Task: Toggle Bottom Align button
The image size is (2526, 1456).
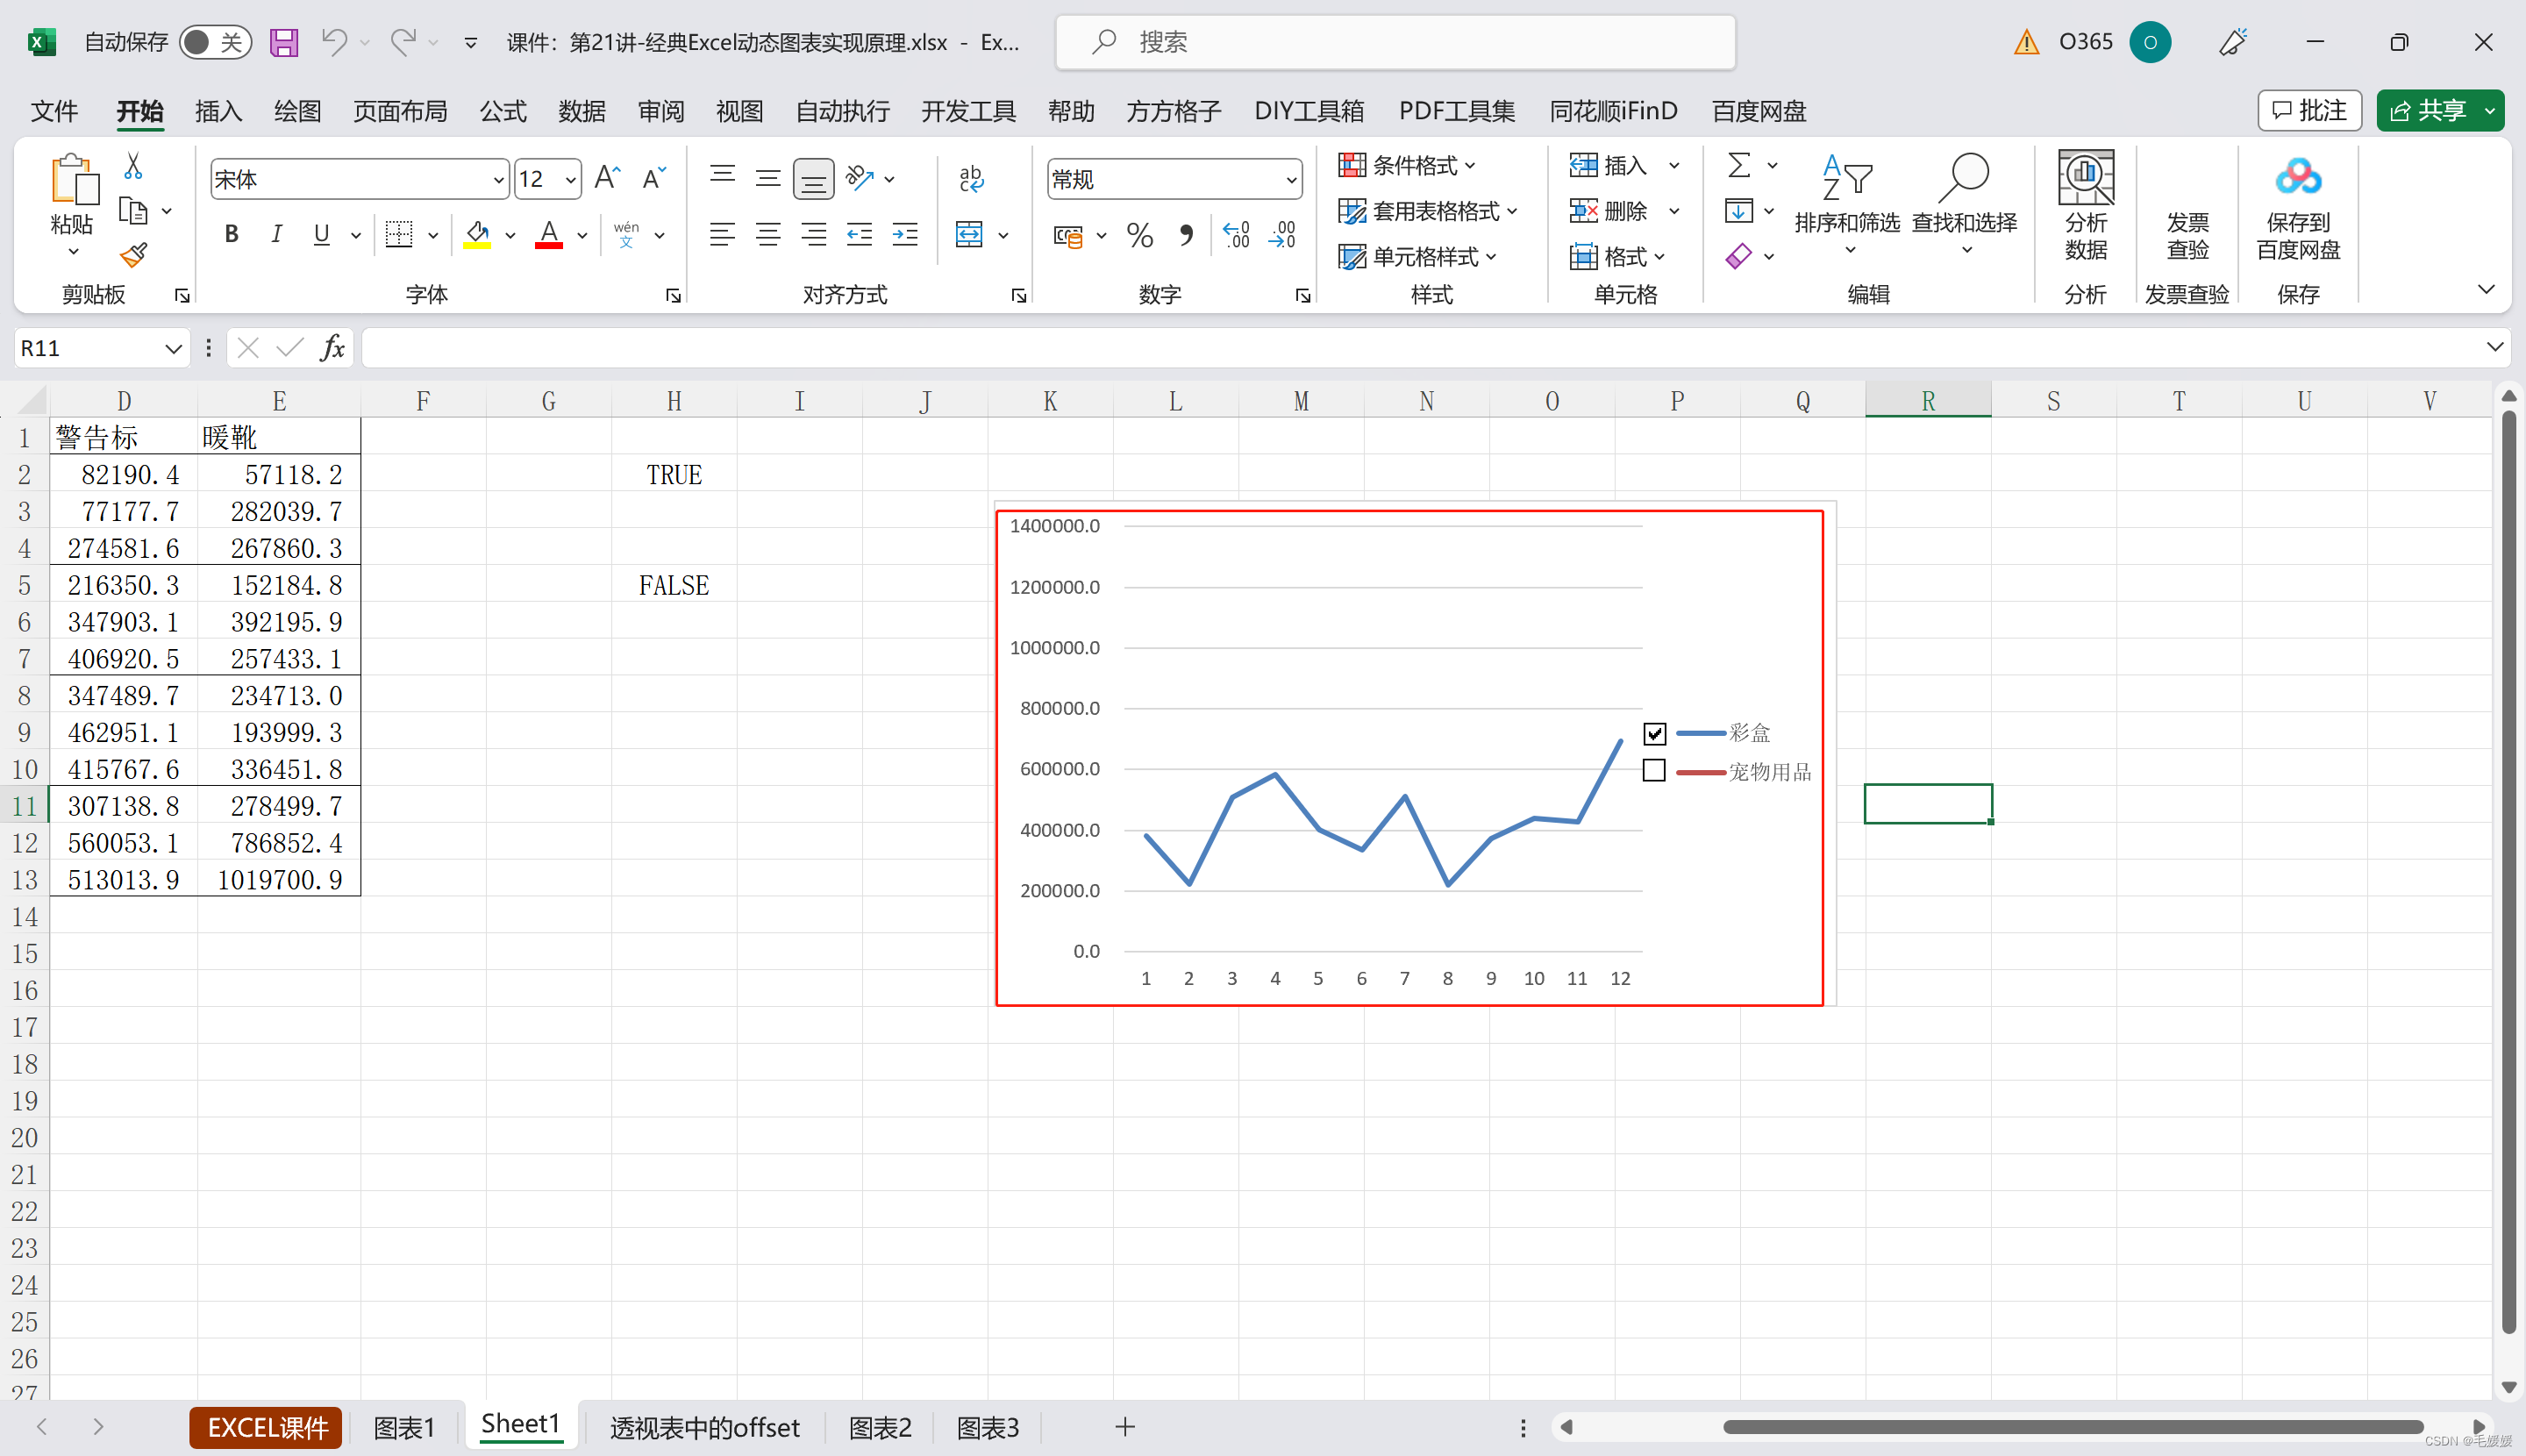Action: click(x=814, y=178)
